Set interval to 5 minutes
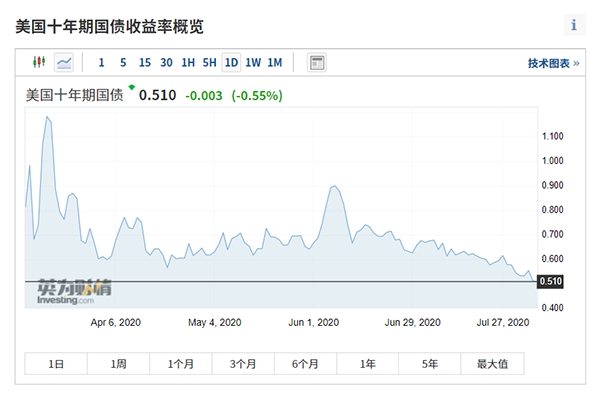 coord(123,62)
